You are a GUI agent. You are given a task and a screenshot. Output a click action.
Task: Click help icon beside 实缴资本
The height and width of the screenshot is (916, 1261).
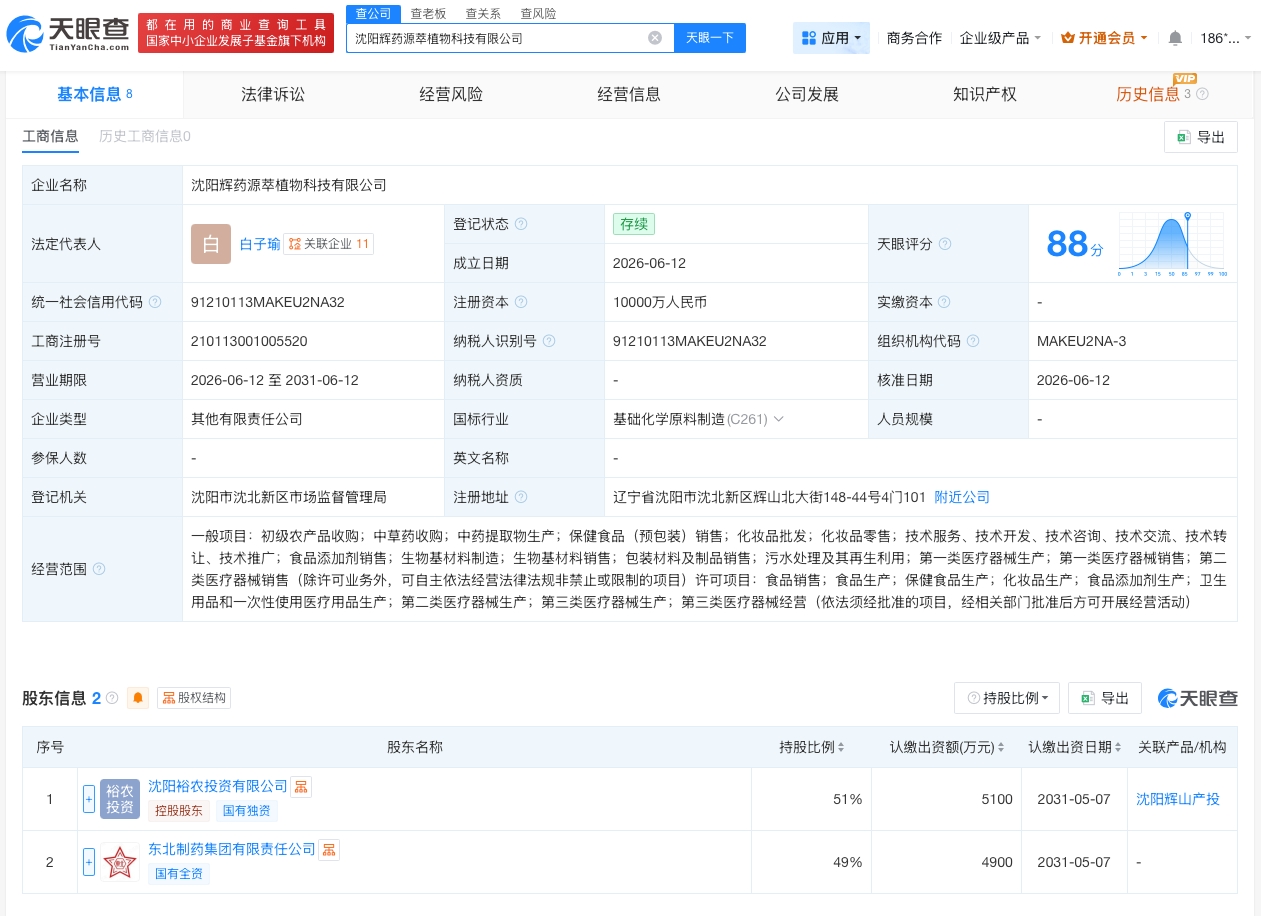tap(944, 302)
